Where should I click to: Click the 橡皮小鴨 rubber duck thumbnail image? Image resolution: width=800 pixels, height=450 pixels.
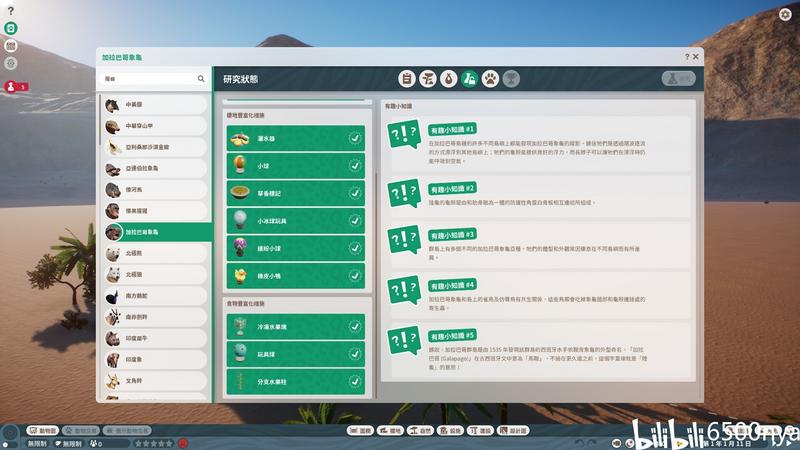[240, 276]
